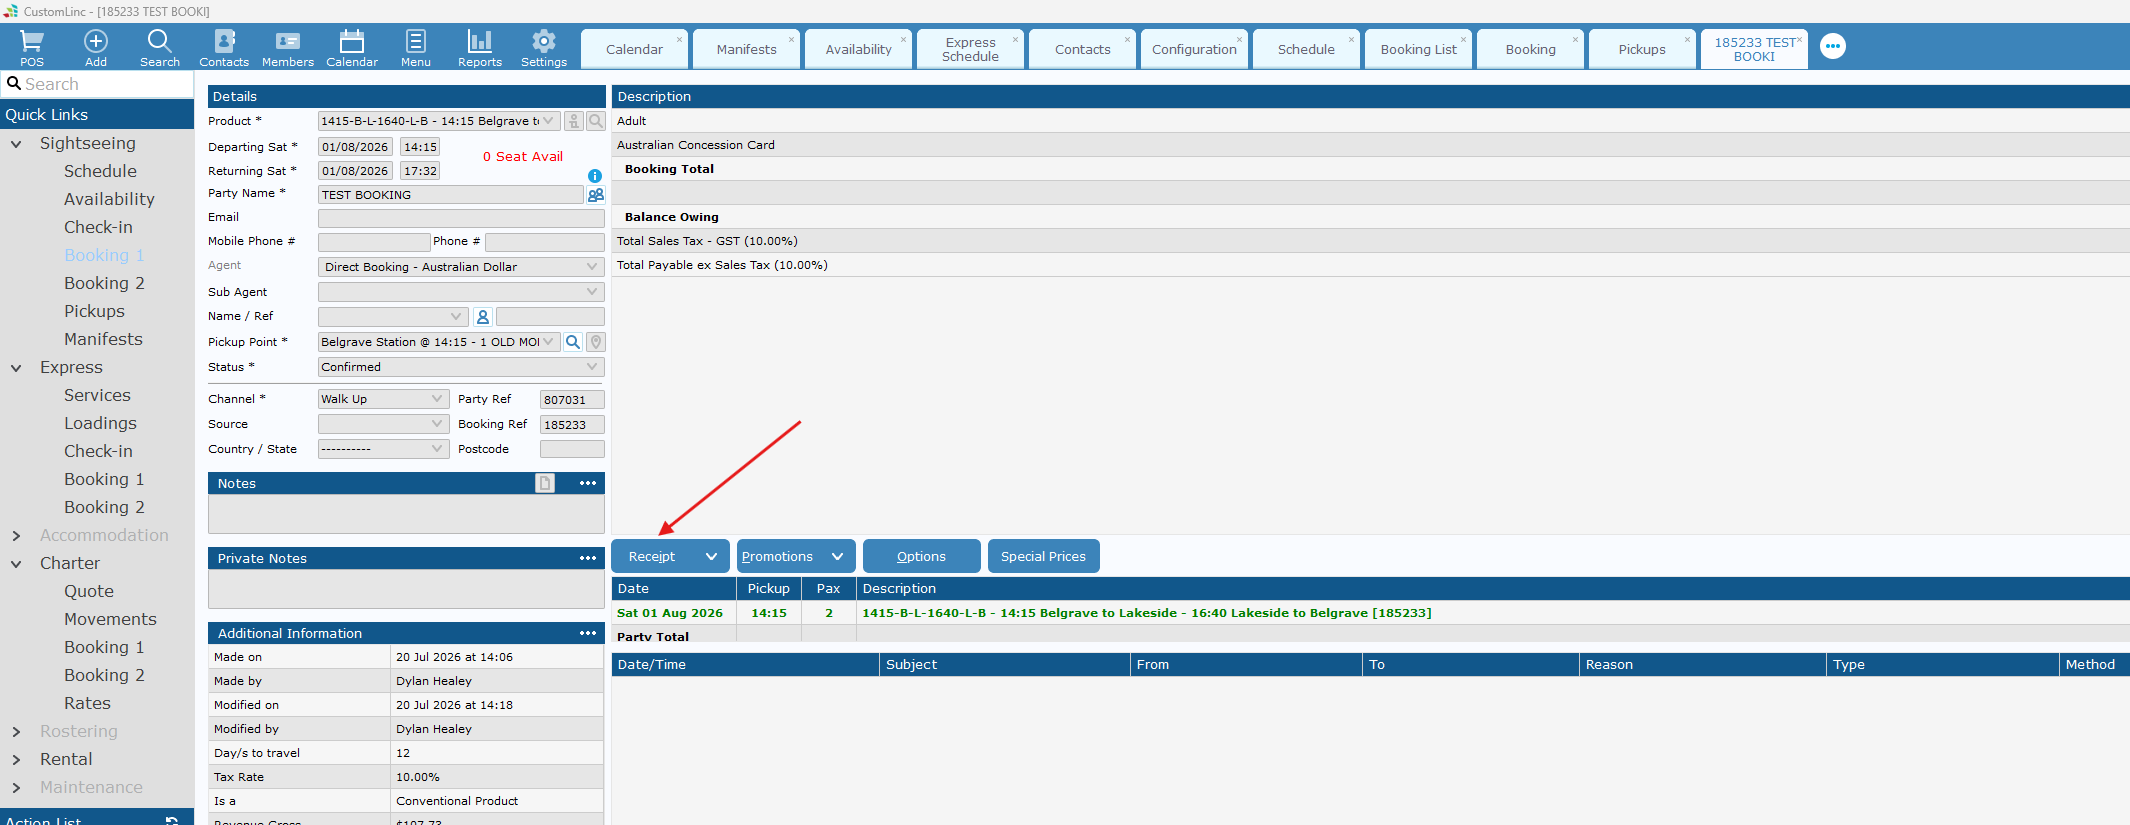
Task: Close the Calendar tab
Action: (x=679, y=40)
